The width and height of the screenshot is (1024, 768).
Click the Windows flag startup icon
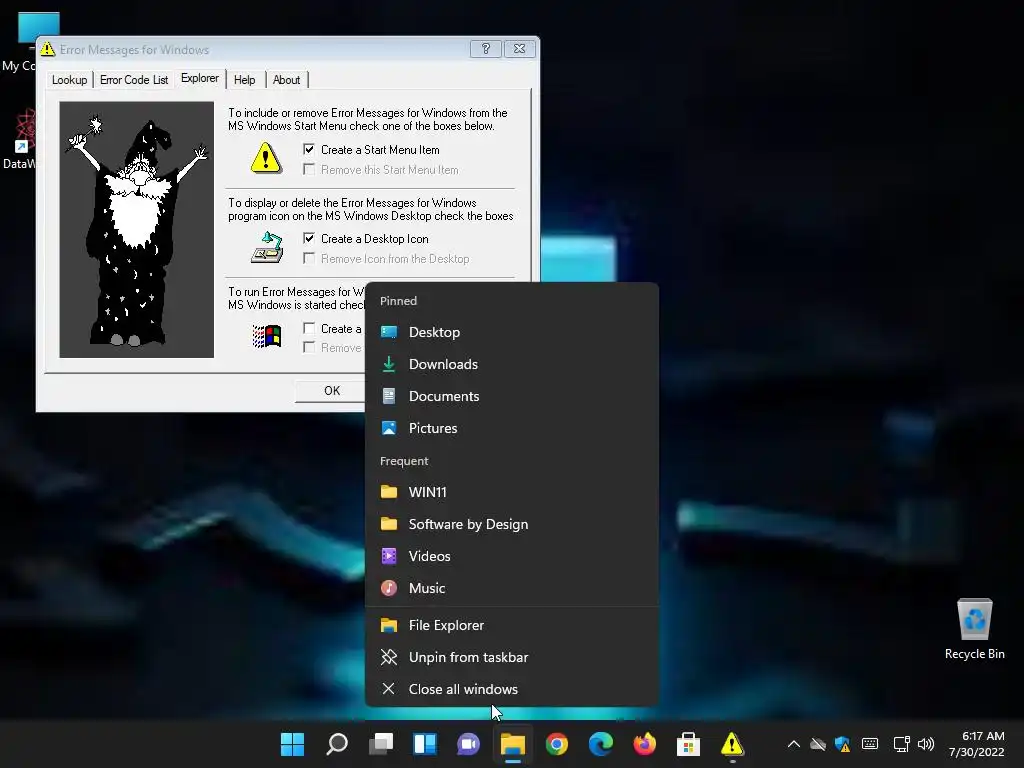[x=266, y=336]
